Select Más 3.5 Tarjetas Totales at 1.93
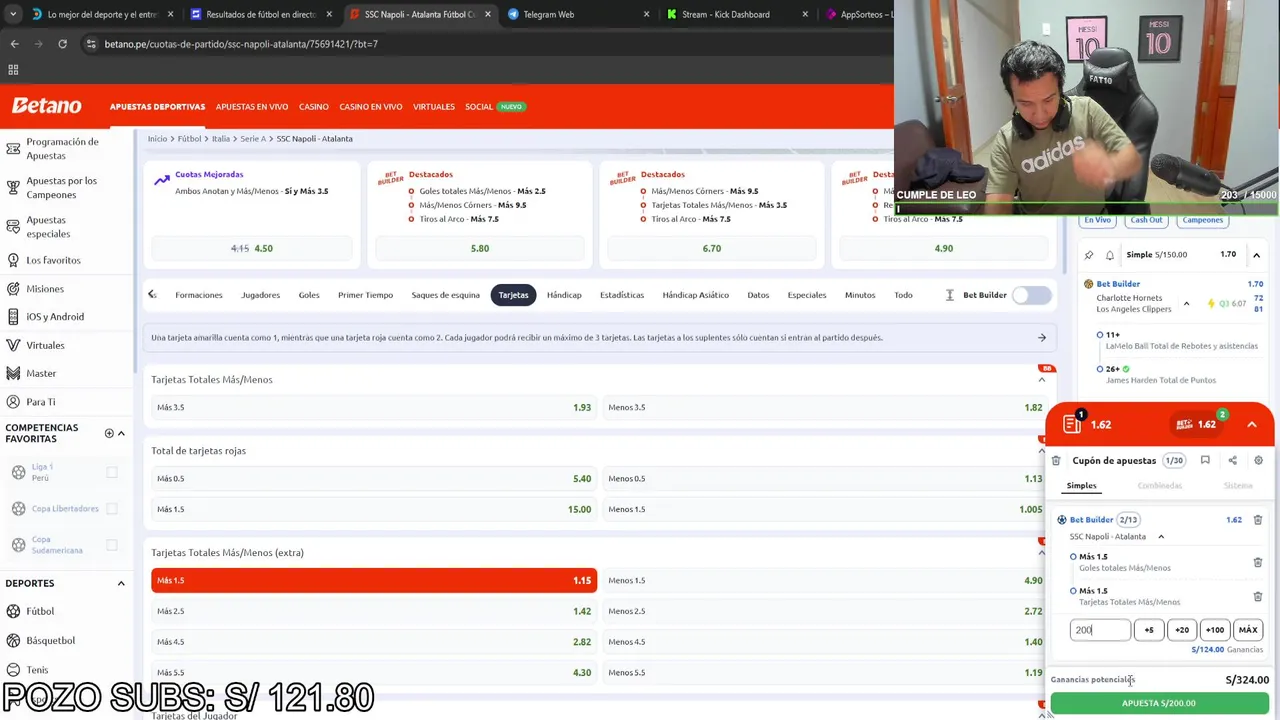Image resolution: width=1280 pixels, height=720 pixels. [x=374, y=407]
